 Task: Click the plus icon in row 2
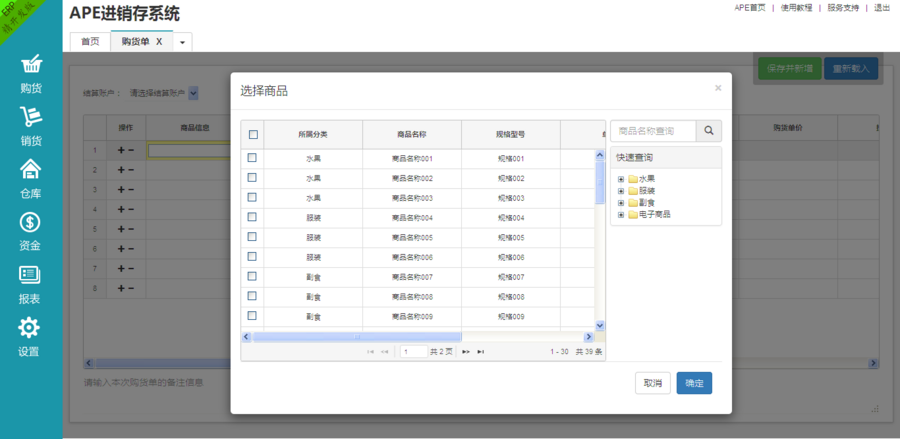(x=121, y=170)
